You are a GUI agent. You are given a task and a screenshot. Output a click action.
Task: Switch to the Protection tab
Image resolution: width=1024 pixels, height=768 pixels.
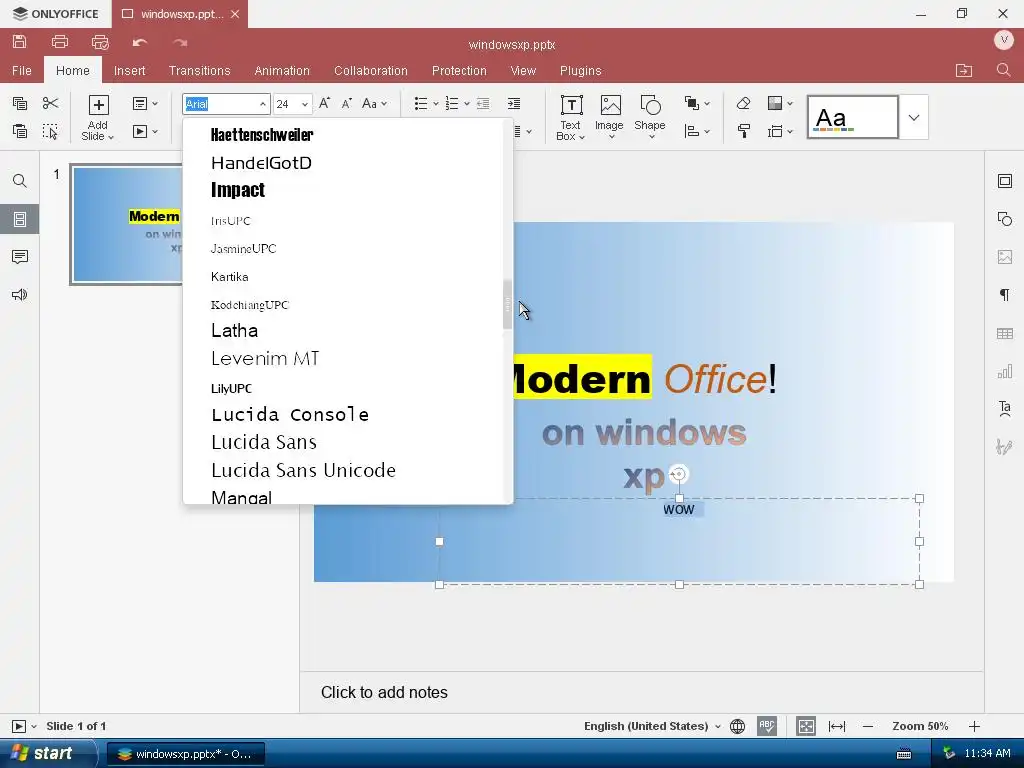point(459,71)
